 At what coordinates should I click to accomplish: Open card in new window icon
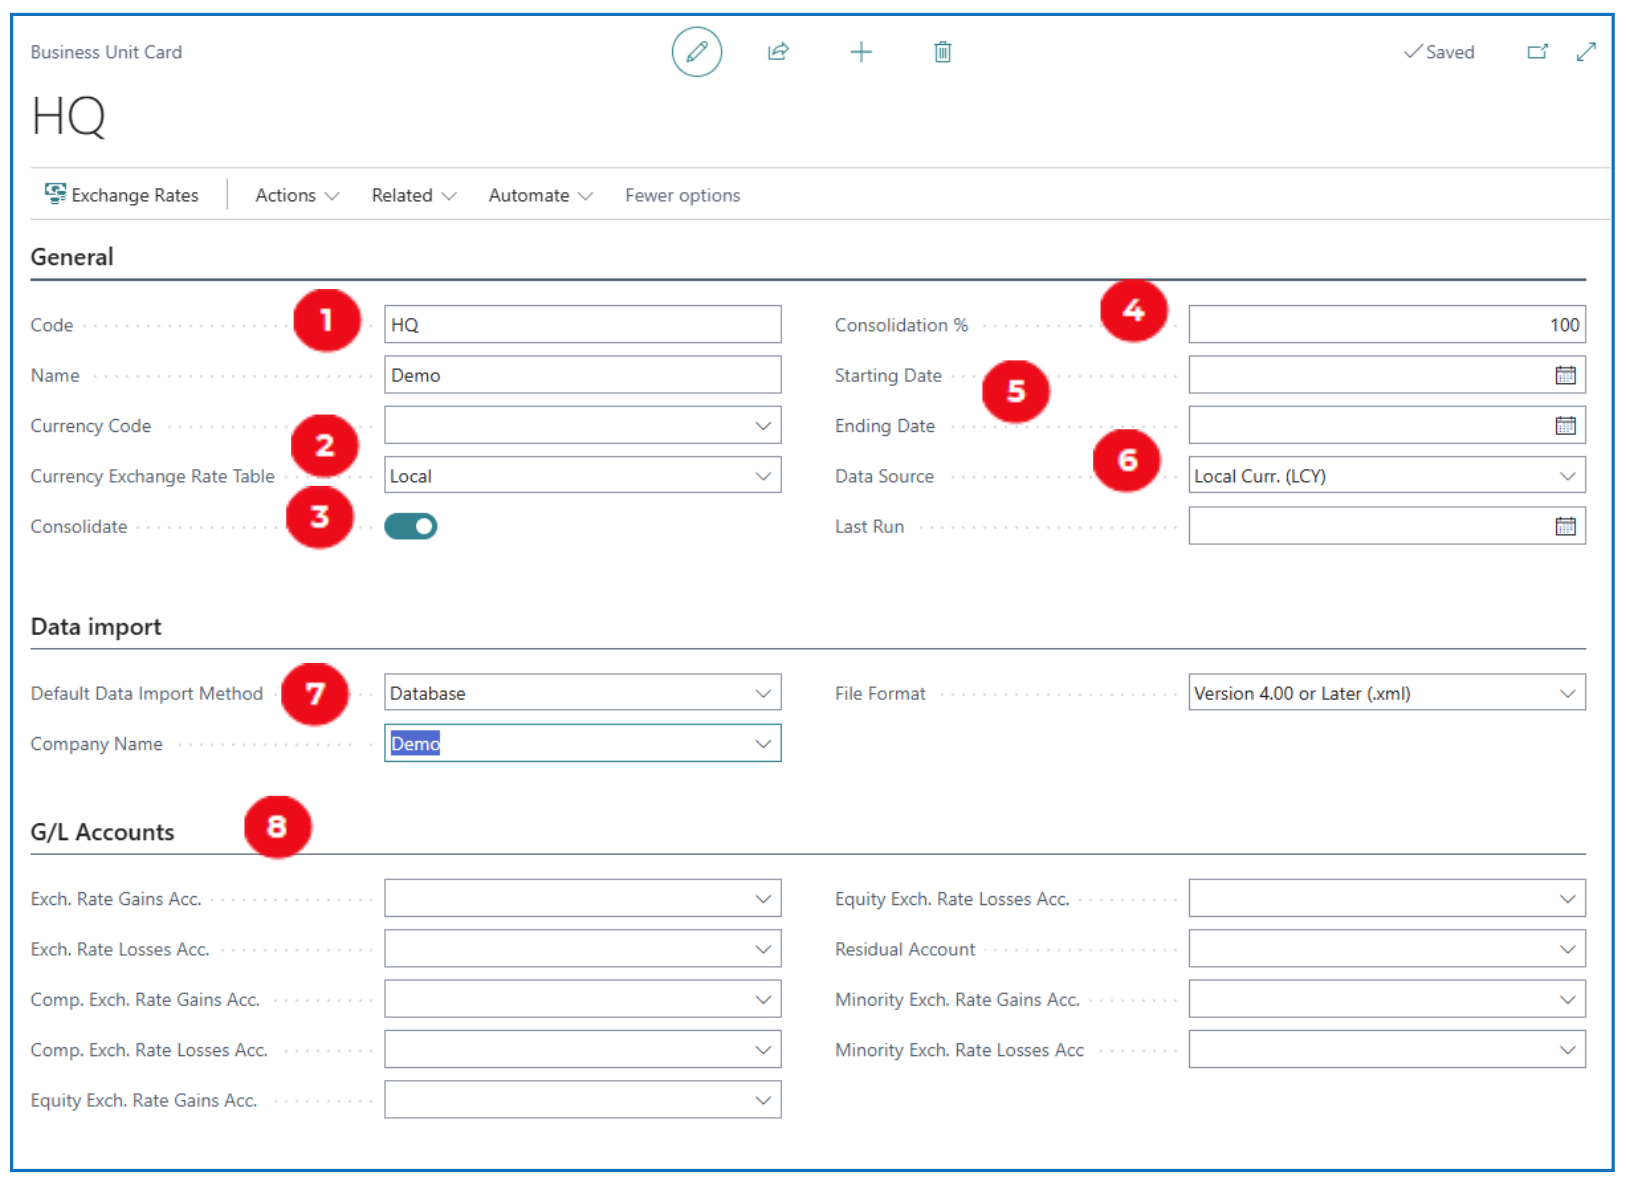pyautogui.click(x=1537, y=52)
